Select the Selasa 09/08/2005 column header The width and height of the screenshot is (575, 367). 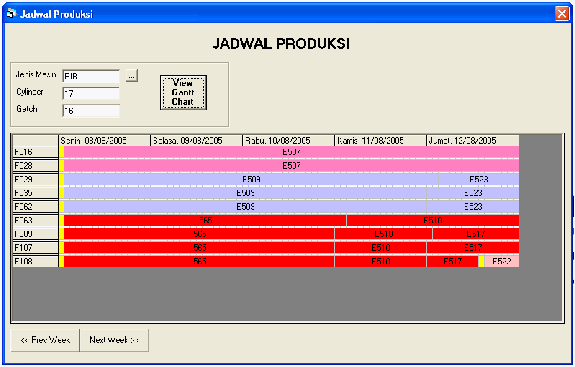[x=197, y=140]
